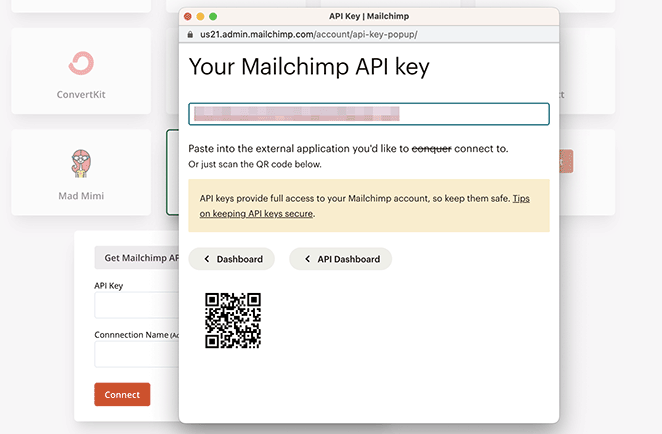
Task: Minimize the API Key popup window
Action: tap(201, 16)
